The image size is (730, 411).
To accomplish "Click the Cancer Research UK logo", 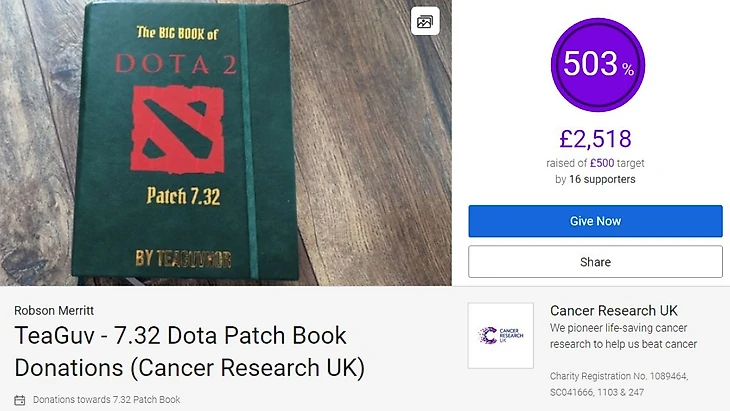I will point(500,335).
